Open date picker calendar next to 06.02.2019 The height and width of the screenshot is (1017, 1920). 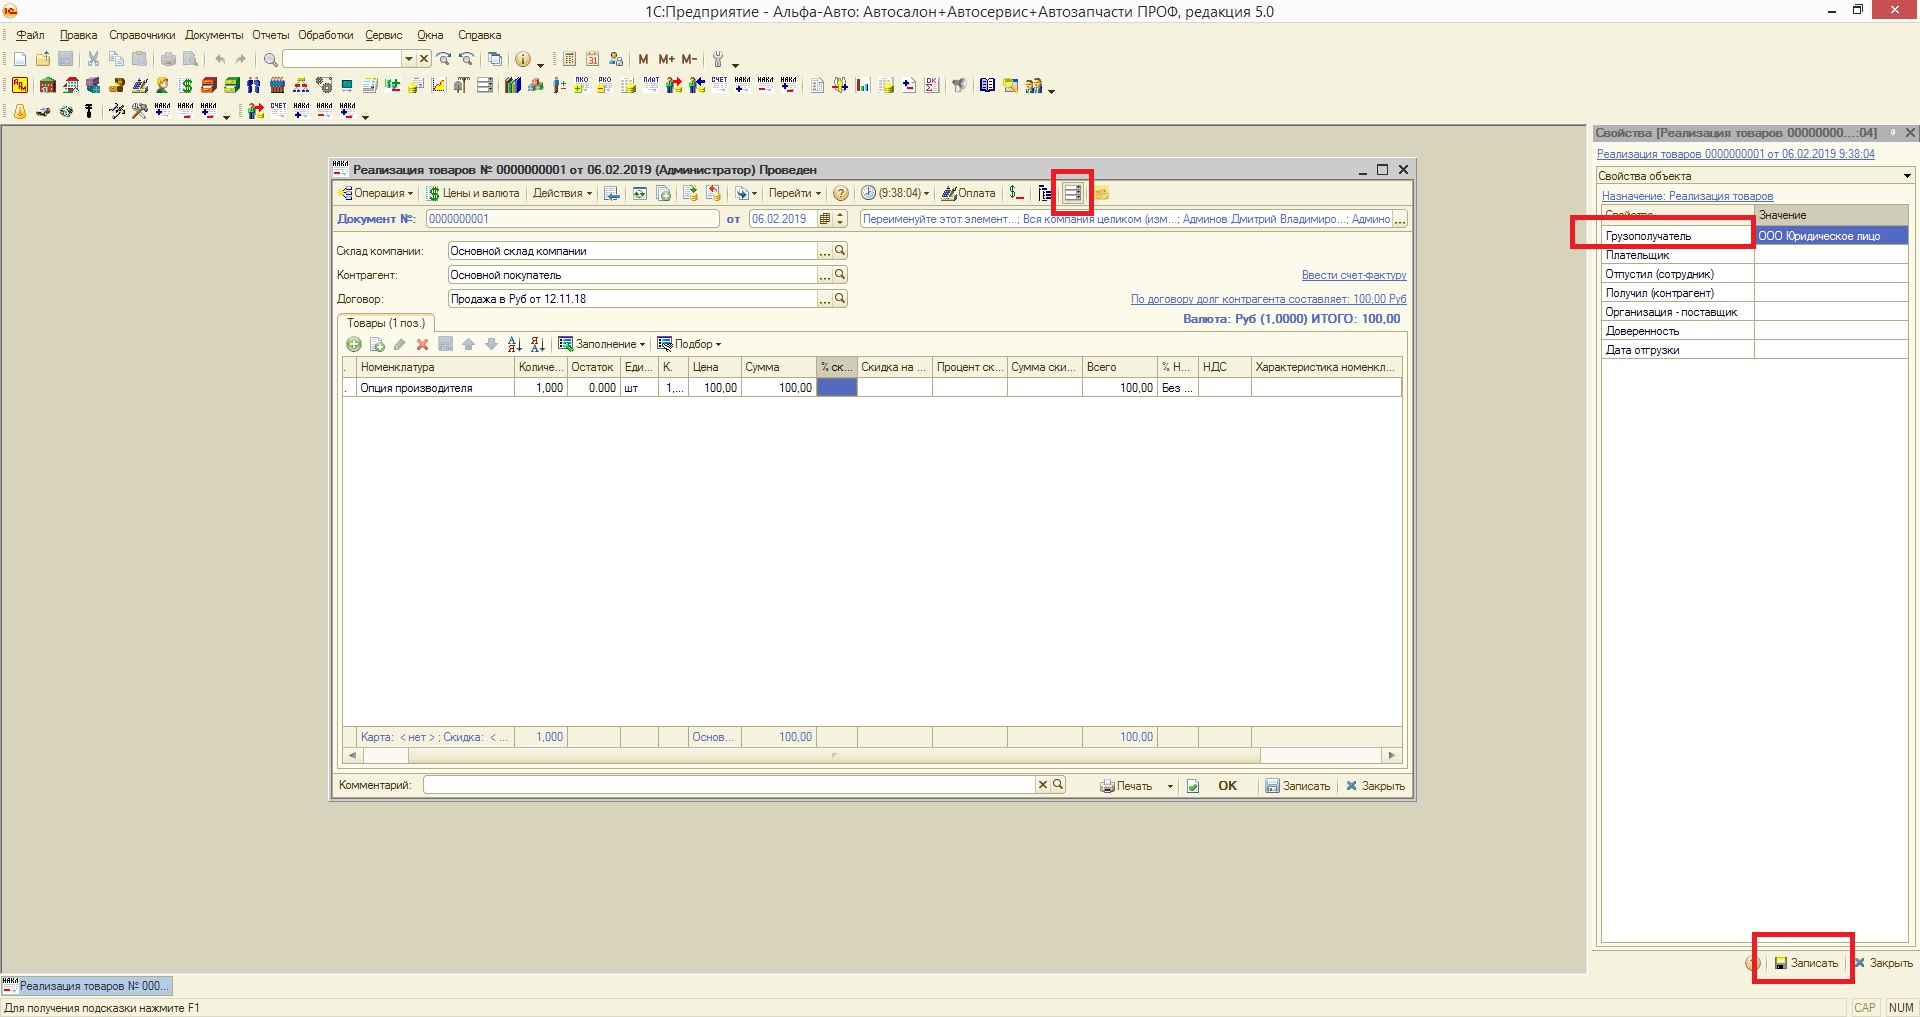tap(825, 219)
